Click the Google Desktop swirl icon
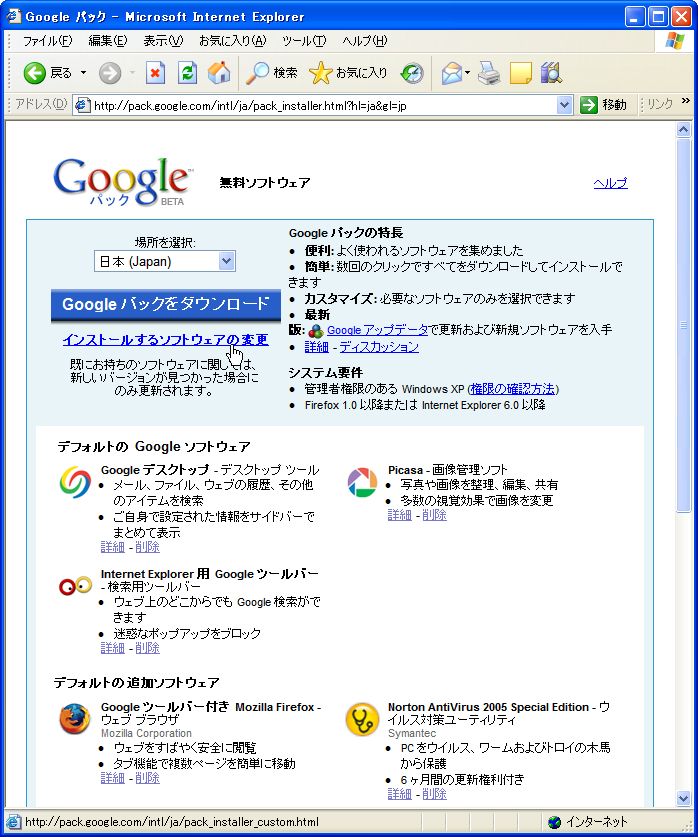This screenshot has height=837, width=698. (x=75, y=482)
